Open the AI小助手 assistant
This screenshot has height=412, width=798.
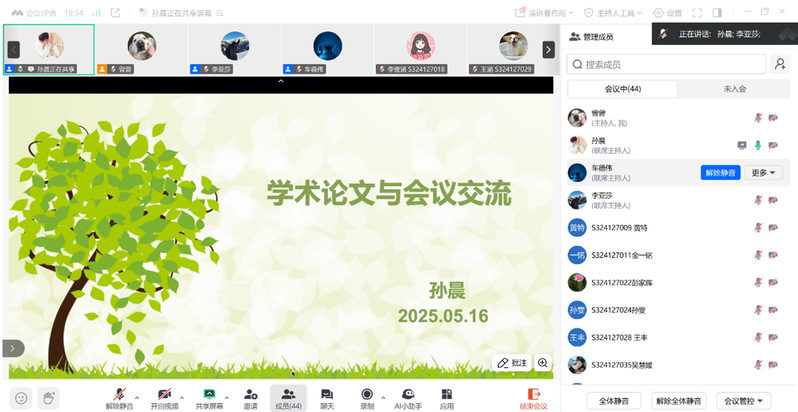click(407, 397)
